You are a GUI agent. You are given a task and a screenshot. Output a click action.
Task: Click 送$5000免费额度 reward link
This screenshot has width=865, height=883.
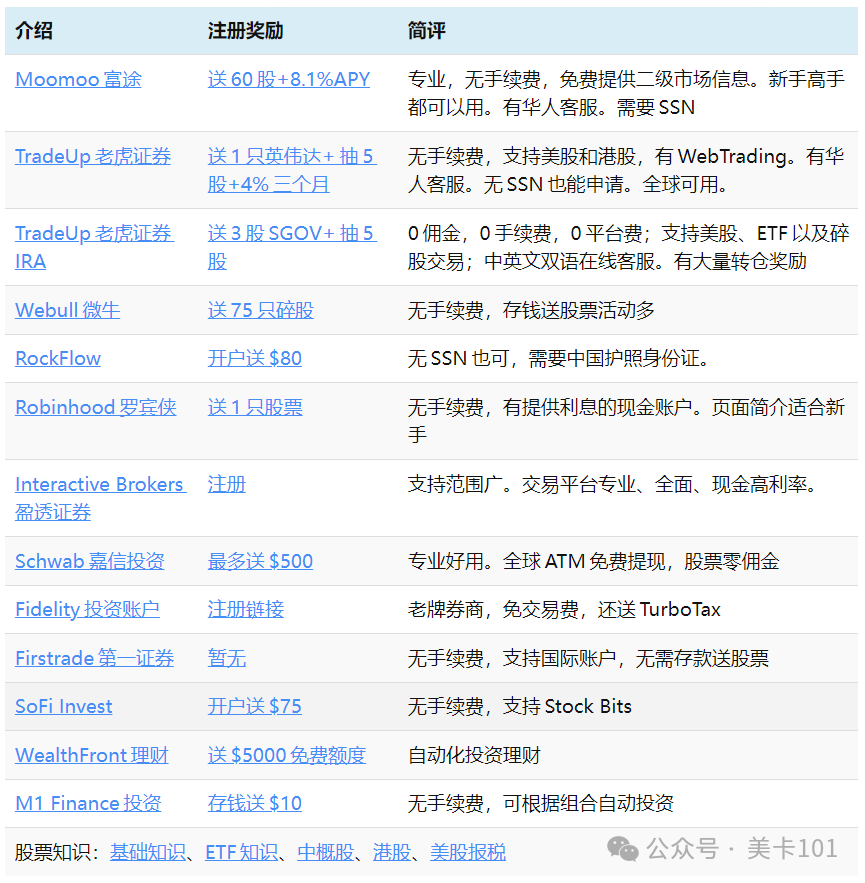287,755
